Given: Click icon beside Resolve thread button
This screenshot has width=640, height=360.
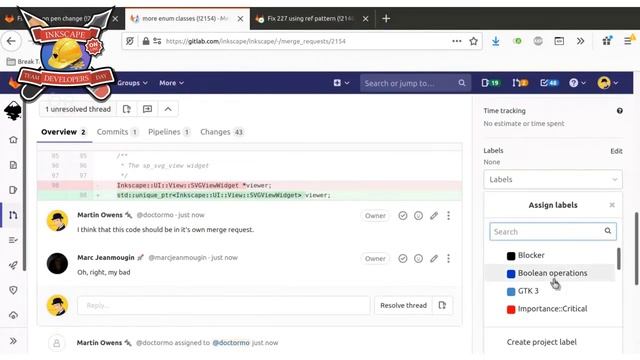Looking at the screenshot, I should tap(442, 305).
